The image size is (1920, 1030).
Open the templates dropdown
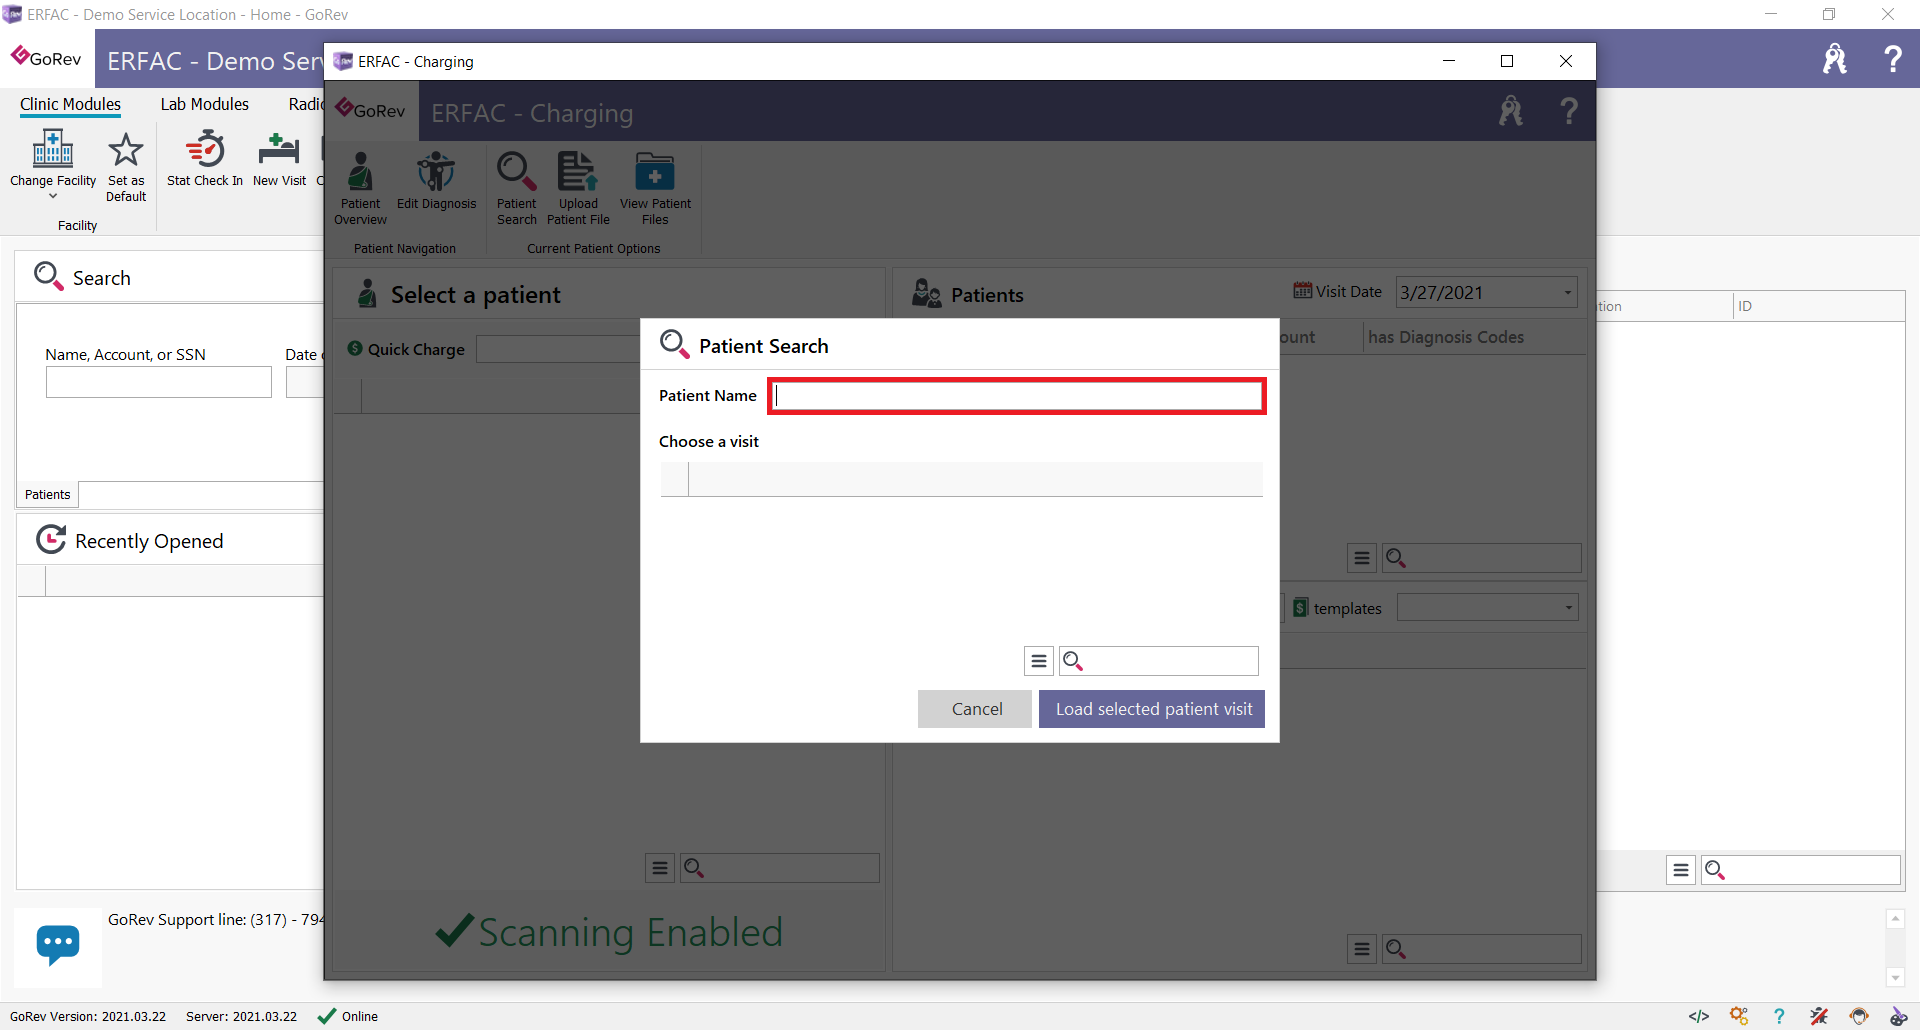1568,608
